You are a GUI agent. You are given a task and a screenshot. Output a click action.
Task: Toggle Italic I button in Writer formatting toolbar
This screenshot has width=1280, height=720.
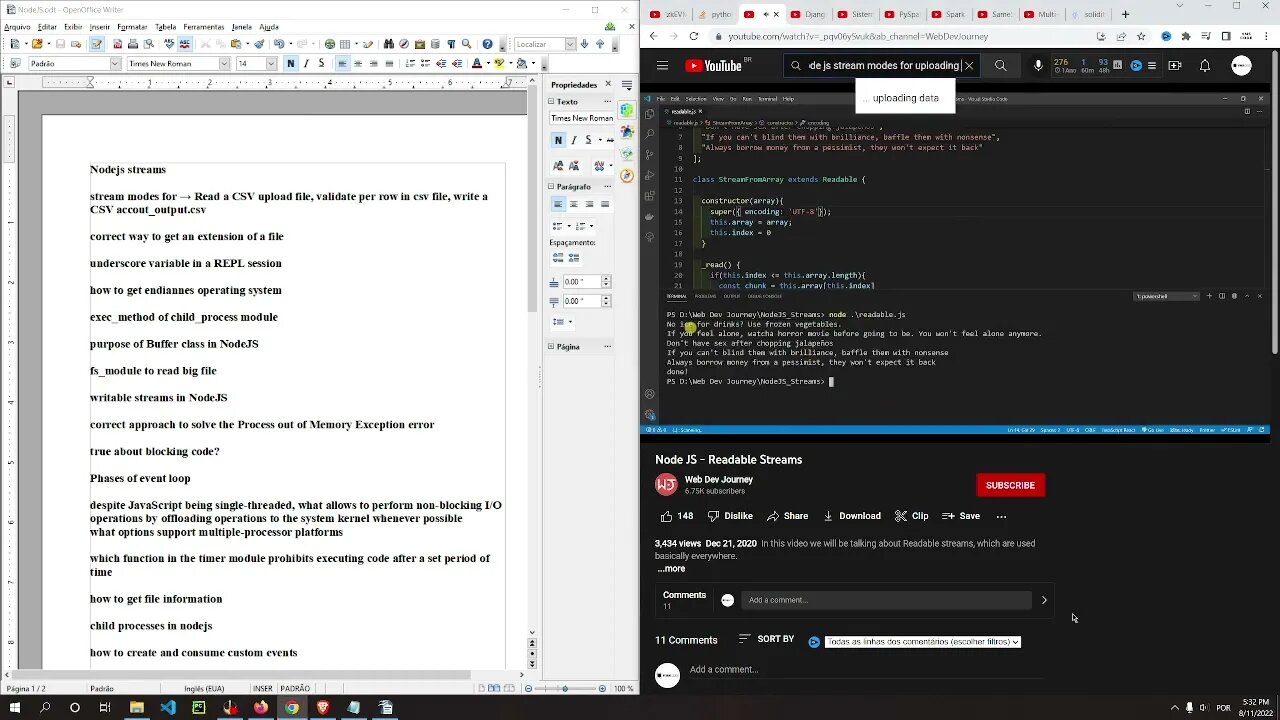(306, 63)
